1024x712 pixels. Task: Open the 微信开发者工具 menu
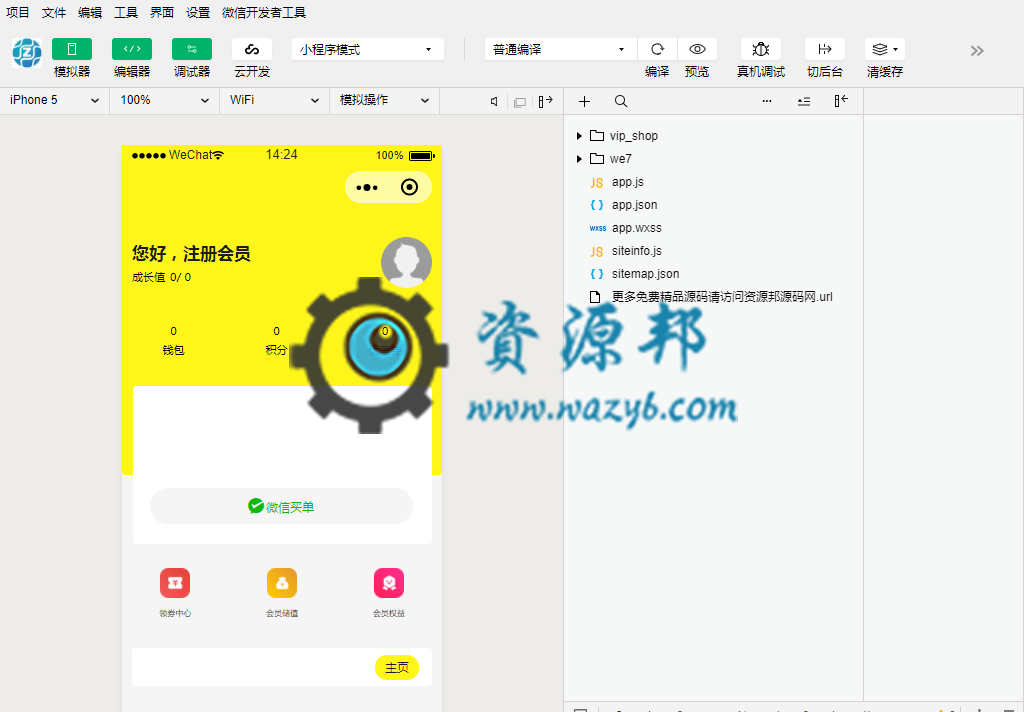pyautogui.click(x=264, y=12)
